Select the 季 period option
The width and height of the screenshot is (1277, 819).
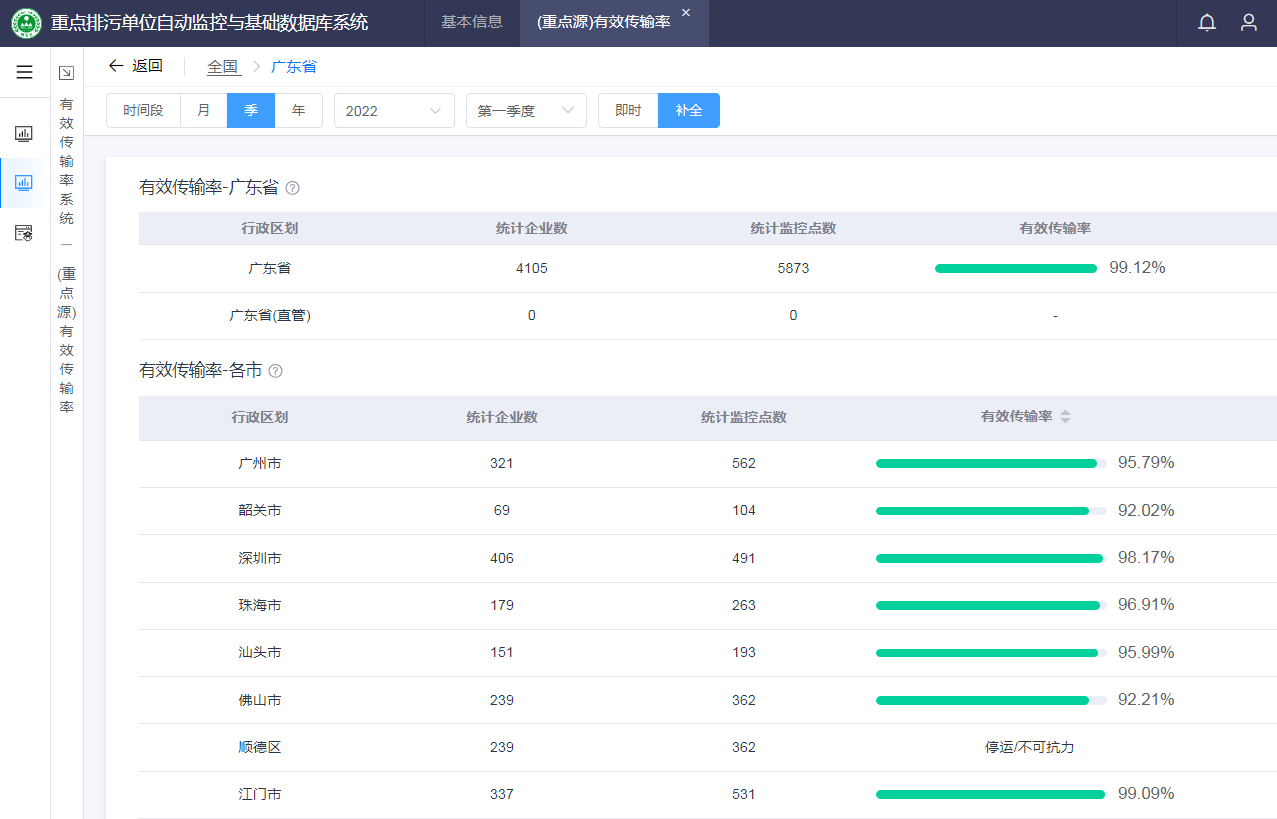coord(251,110)
